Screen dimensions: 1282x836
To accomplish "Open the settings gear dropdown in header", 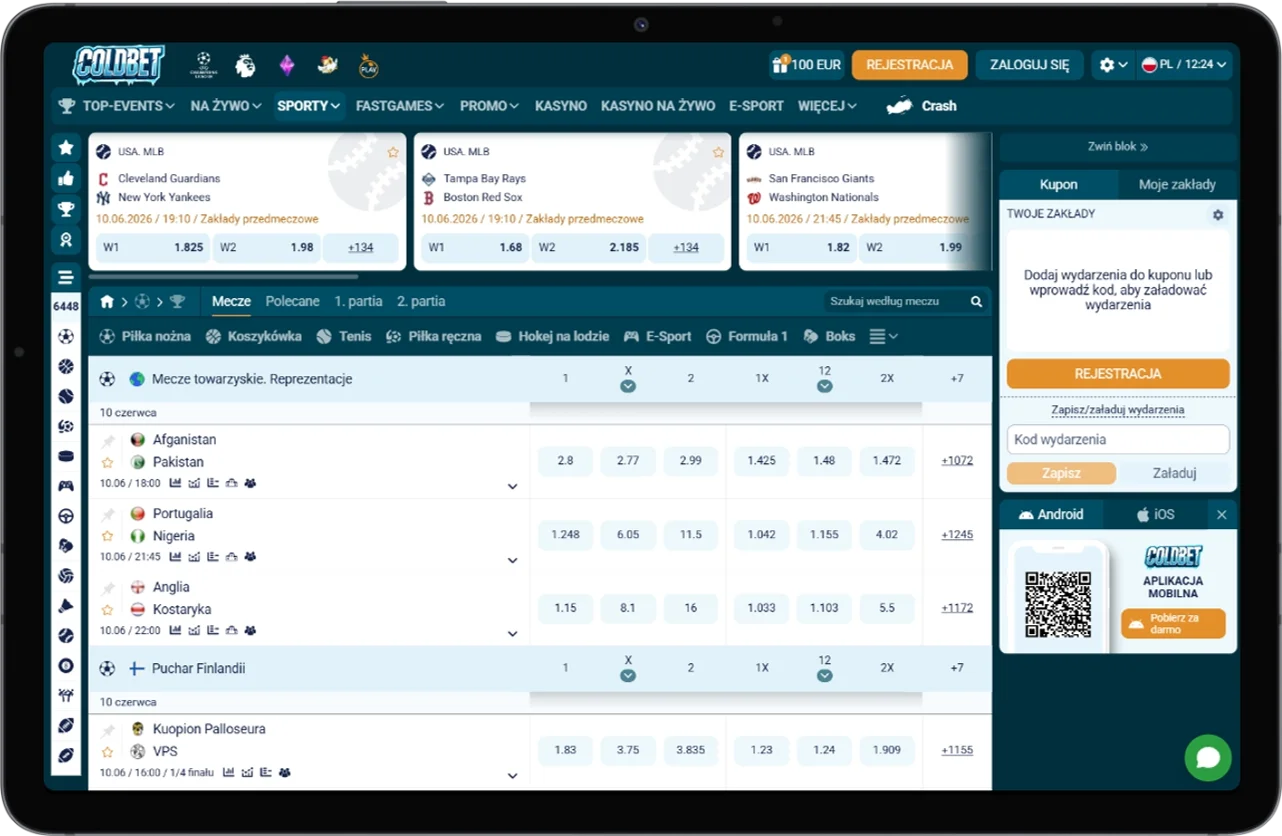I will point(1112,65).
